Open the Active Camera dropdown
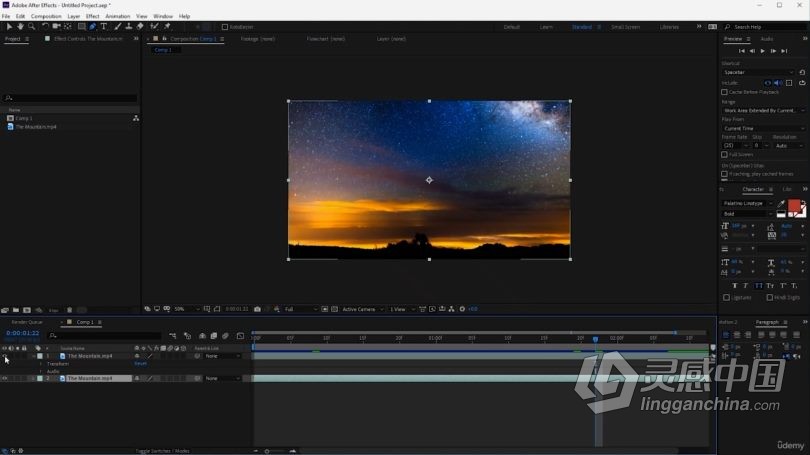Image resolution: width=810 pixels, height=455 pixels. (363, 309)
